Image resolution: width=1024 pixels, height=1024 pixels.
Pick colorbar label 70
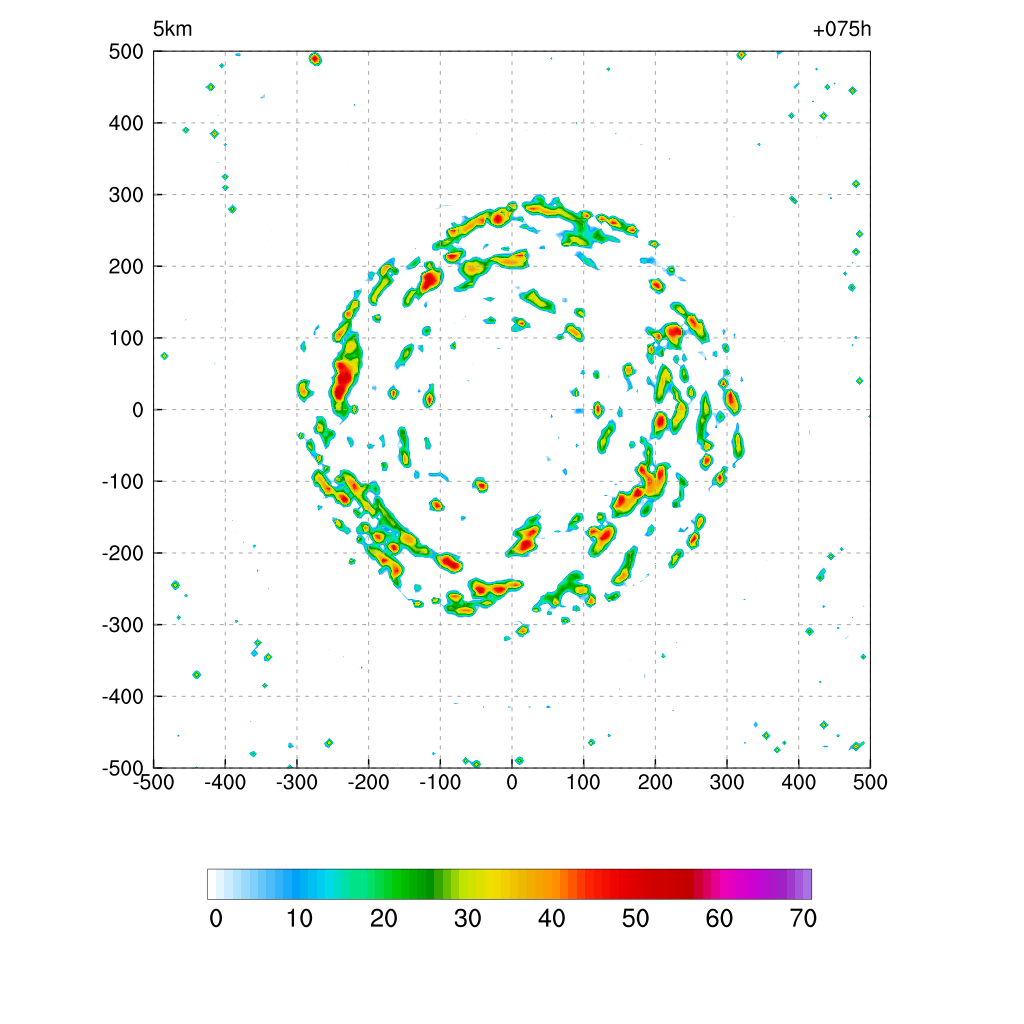[803, 919]
